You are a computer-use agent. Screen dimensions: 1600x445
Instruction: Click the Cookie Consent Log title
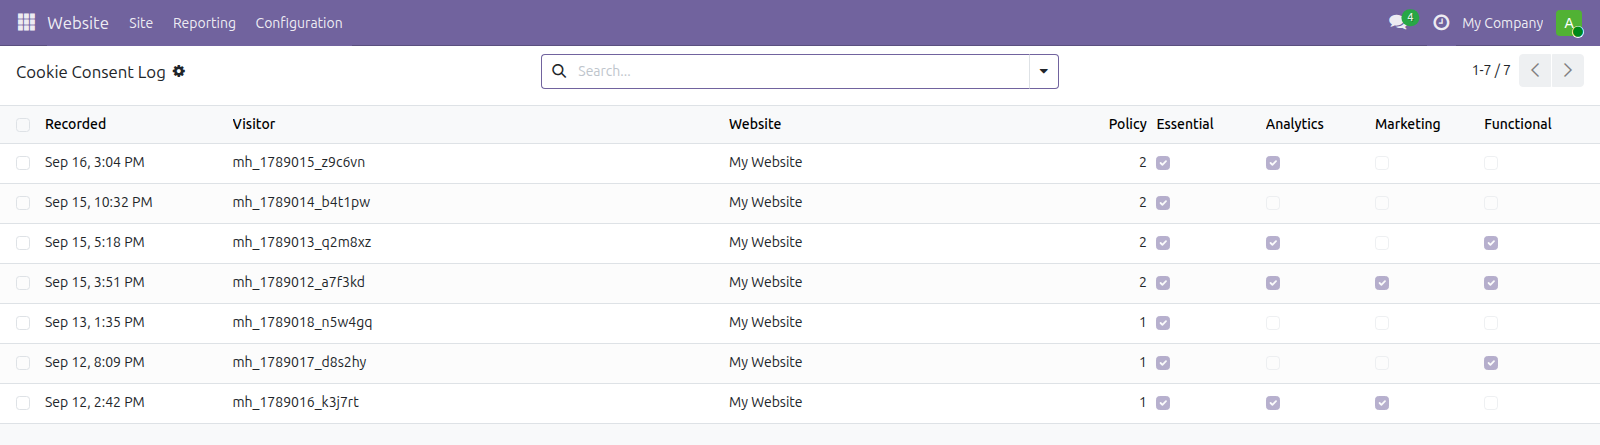point(91,72)
